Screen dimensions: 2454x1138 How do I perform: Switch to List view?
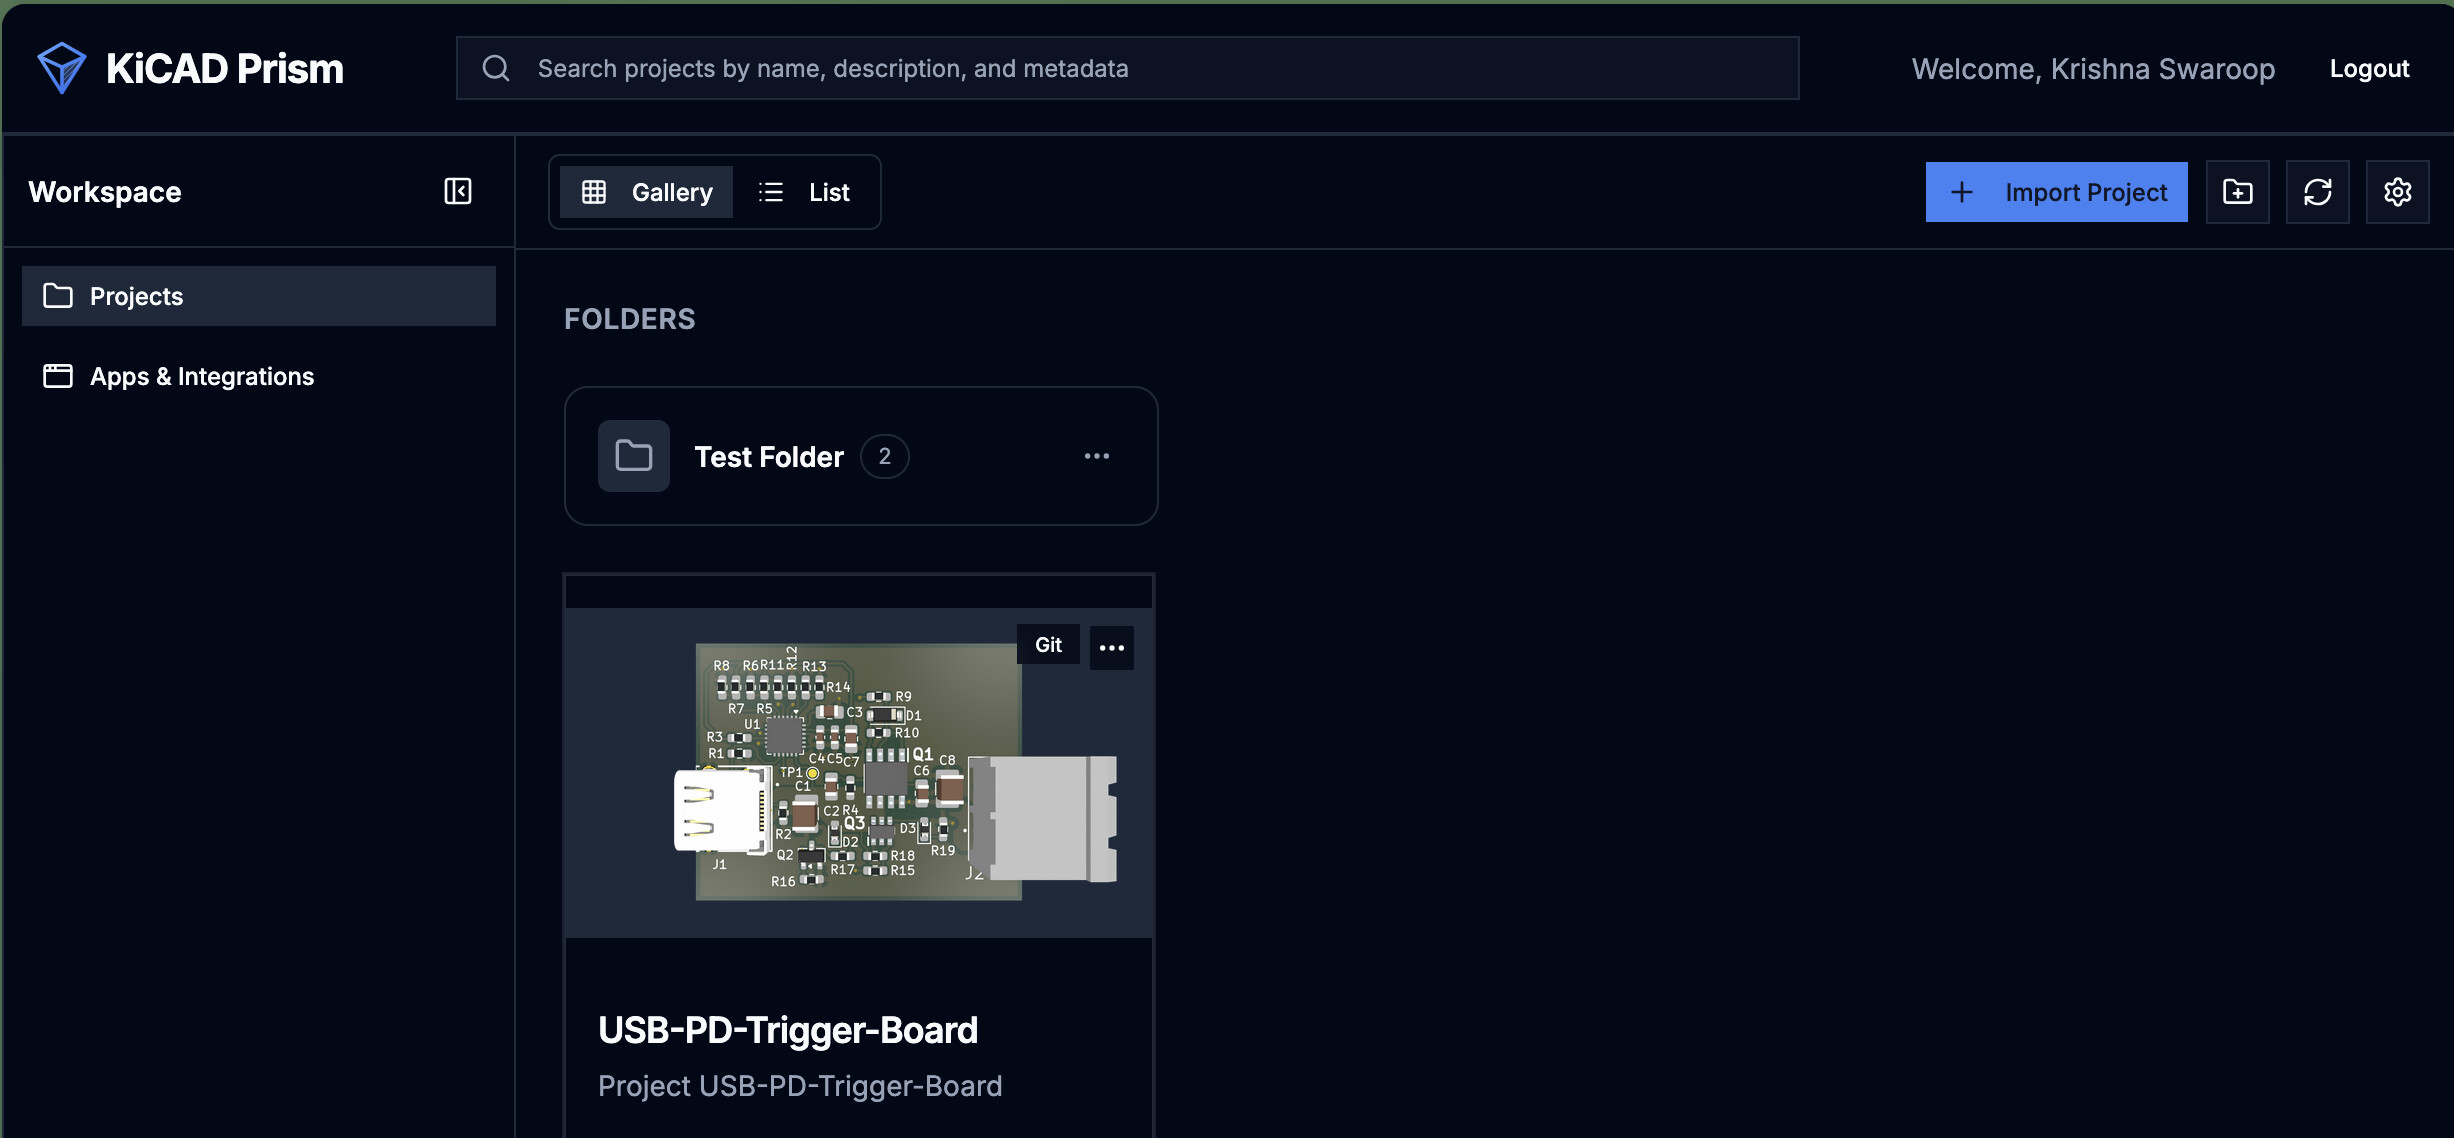point(805,192)
